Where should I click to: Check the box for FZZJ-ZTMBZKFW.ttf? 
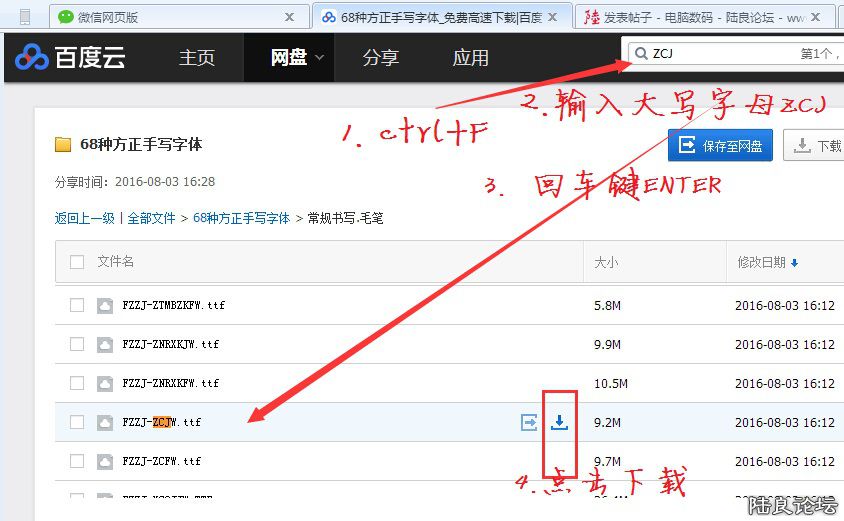[x=77, y=305]
